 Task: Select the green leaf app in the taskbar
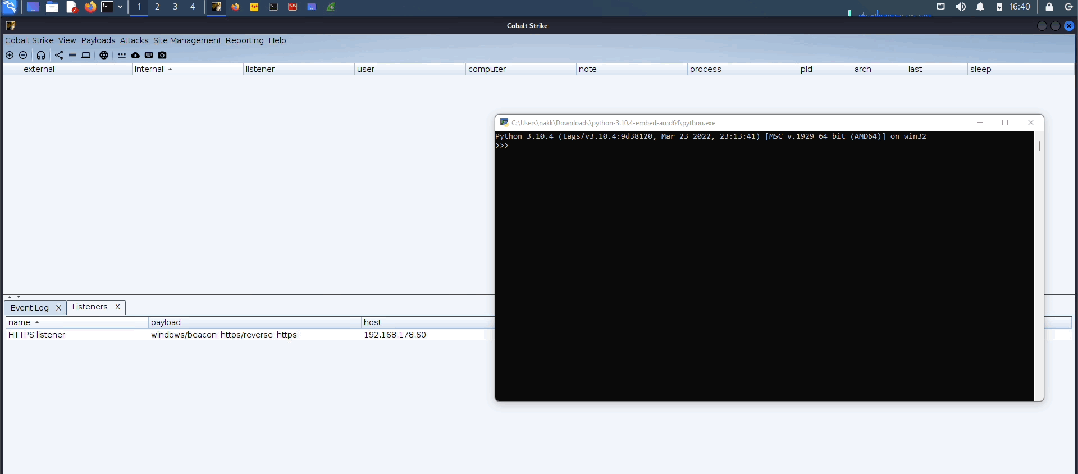[x=331, y=7]
